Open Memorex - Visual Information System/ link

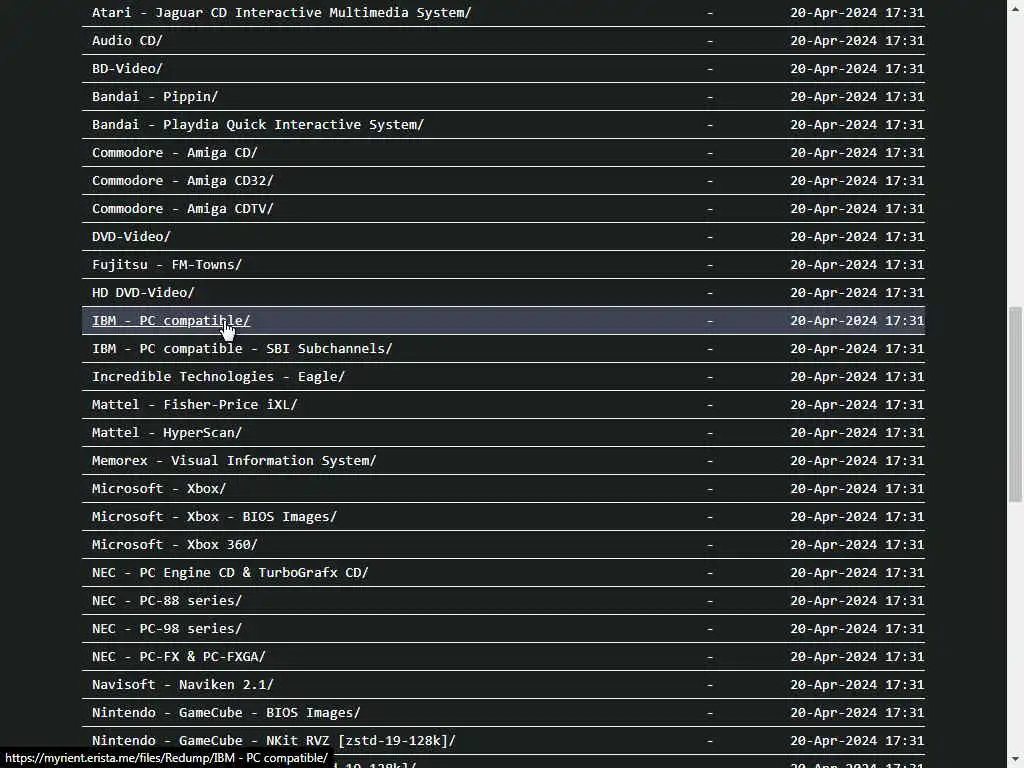(234, 461)
